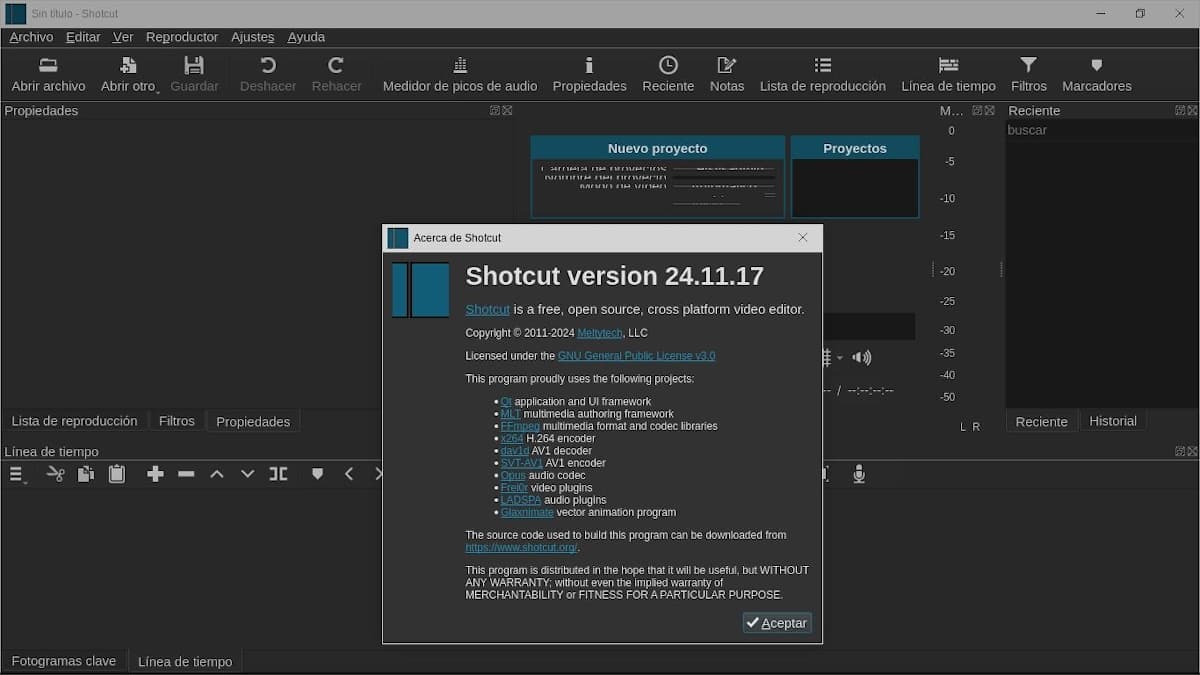Open the Qt project link
This screenshot has width=1200, height=675.
[506, 401]
